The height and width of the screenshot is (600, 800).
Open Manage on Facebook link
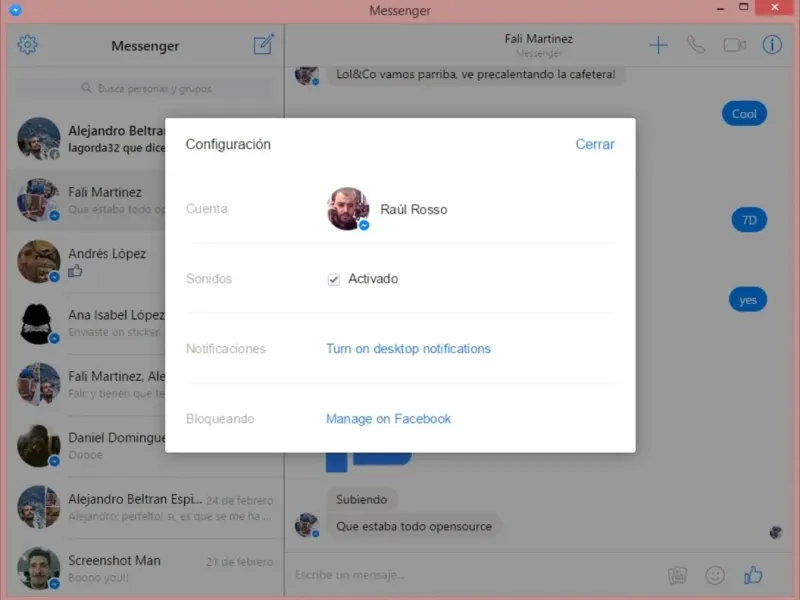pos(388,419)
